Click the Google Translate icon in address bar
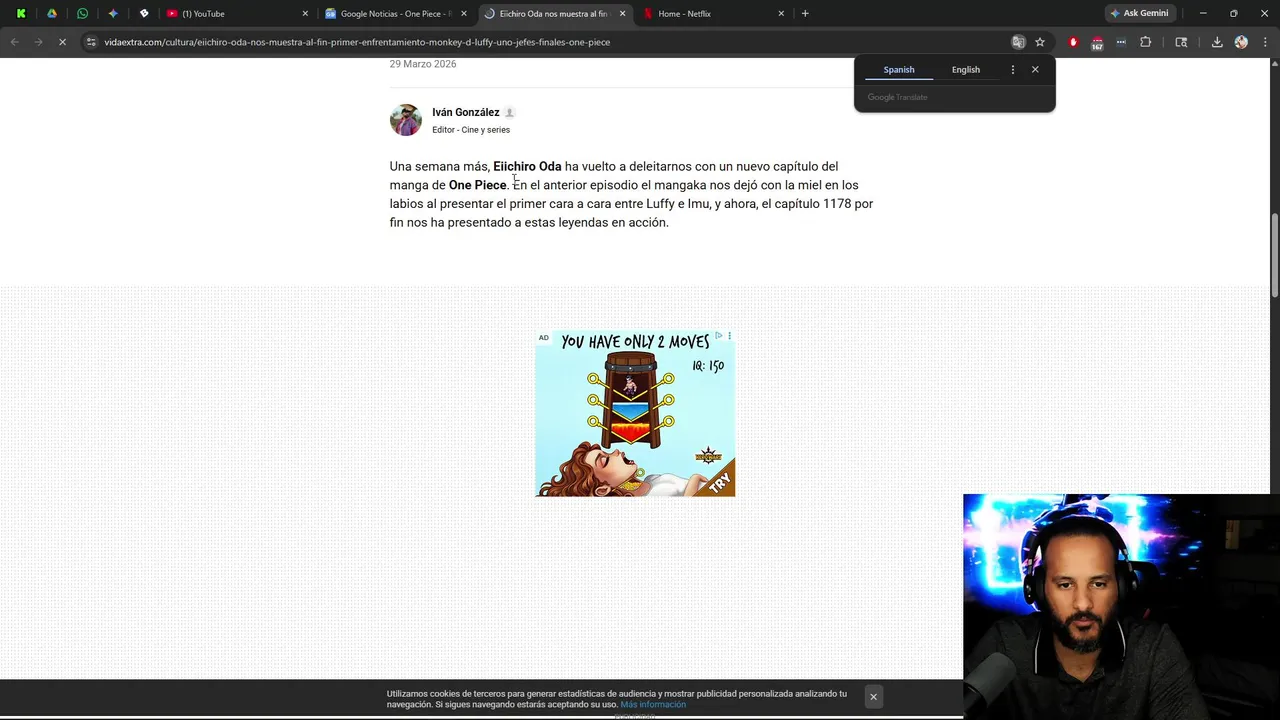Image resolution: width=1280 pixels, height=720 pixels. (x=1018, y=42)
